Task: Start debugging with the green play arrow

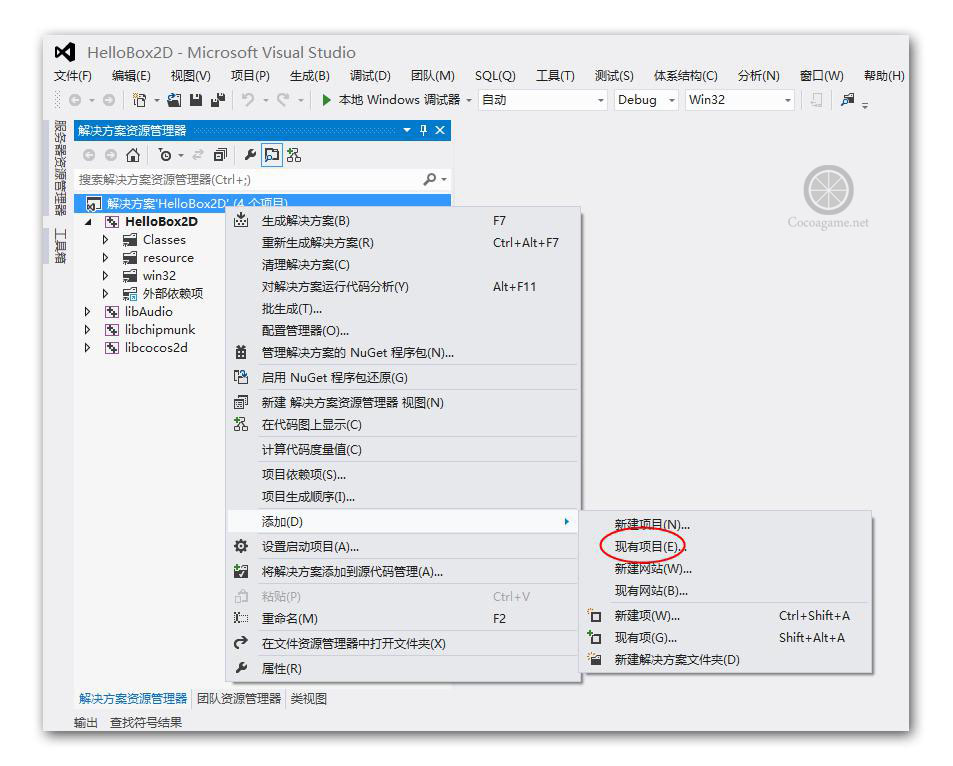Action: (x=326, y=100)
